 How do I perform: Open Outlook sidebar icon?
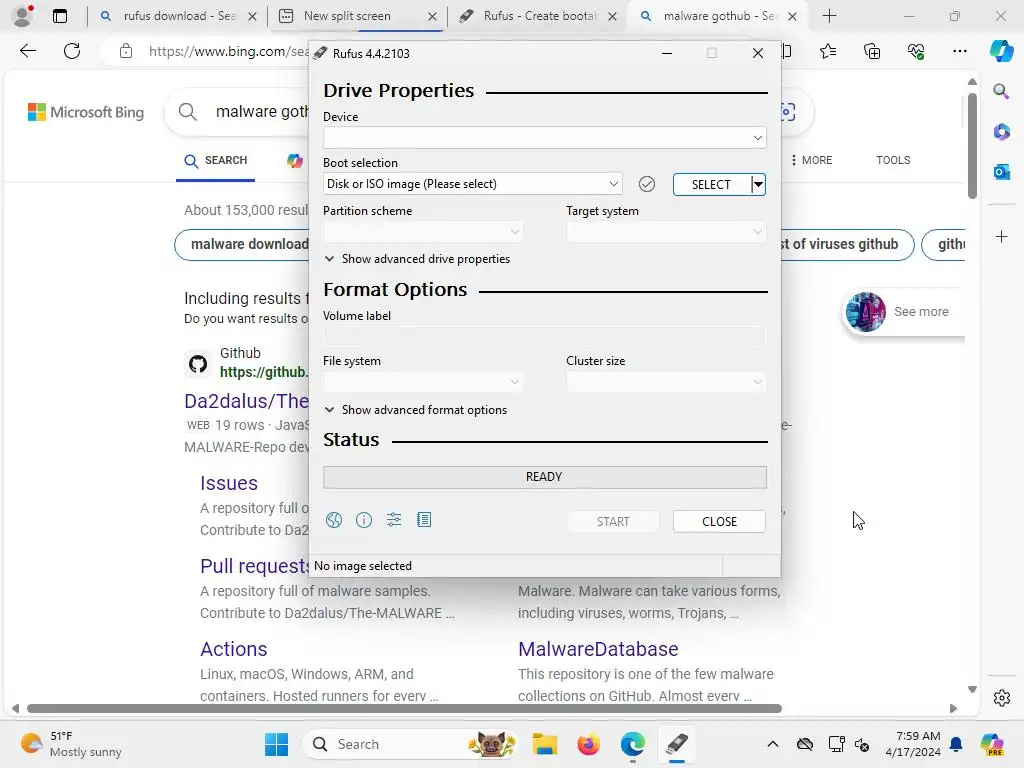pos(1001,172)
